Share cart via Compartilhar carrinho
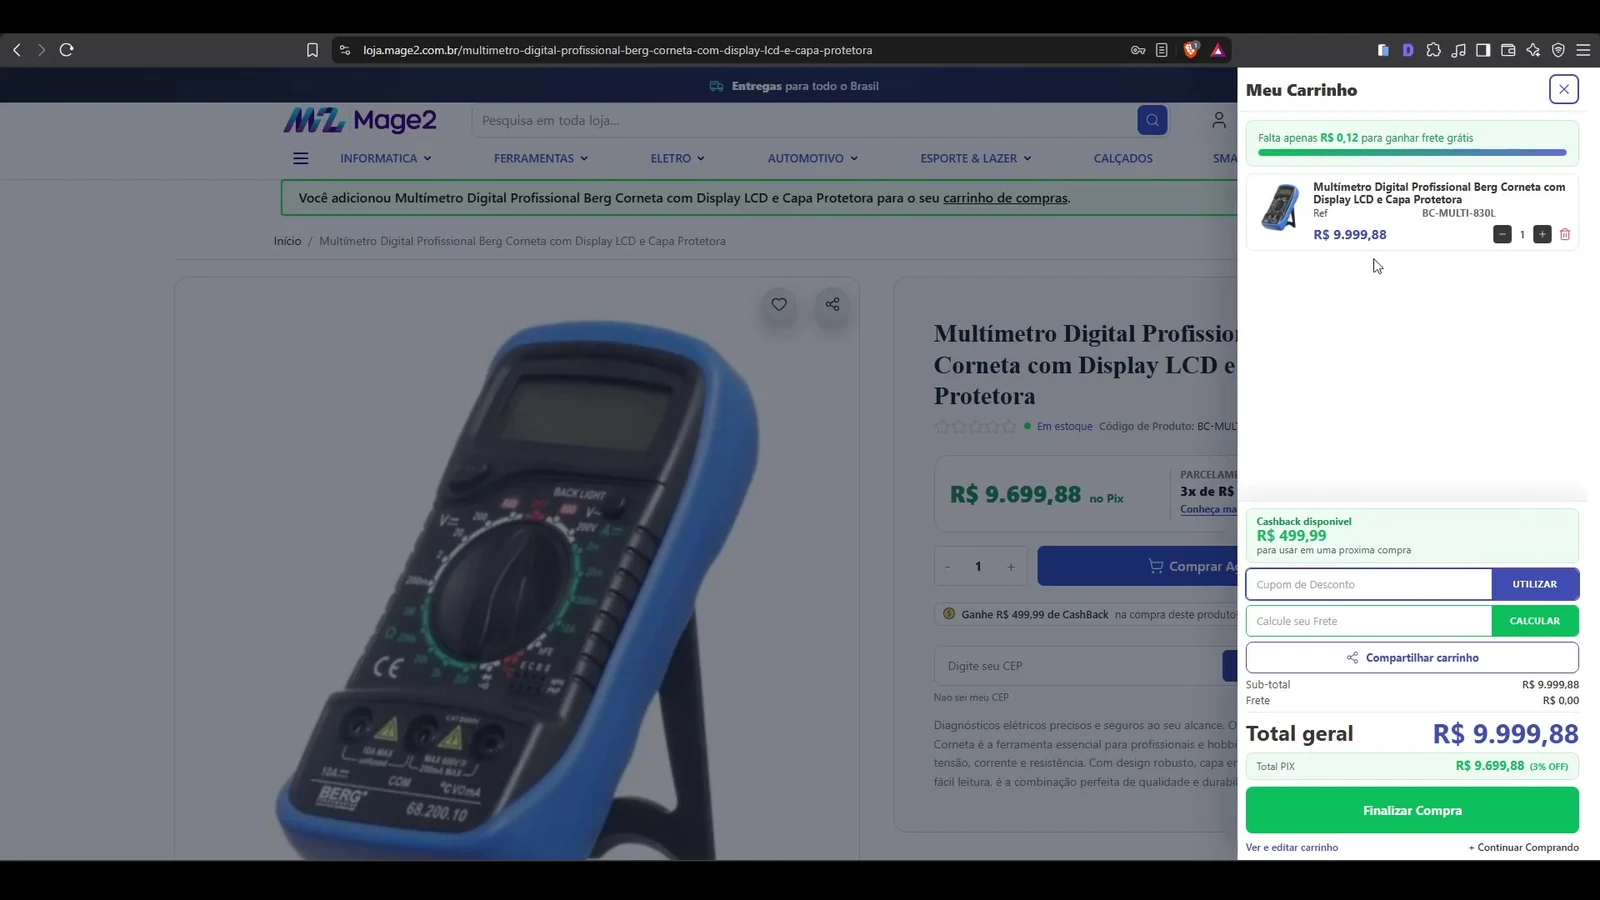This screenshot has width=1600, height=900. tap(1412, 657)
